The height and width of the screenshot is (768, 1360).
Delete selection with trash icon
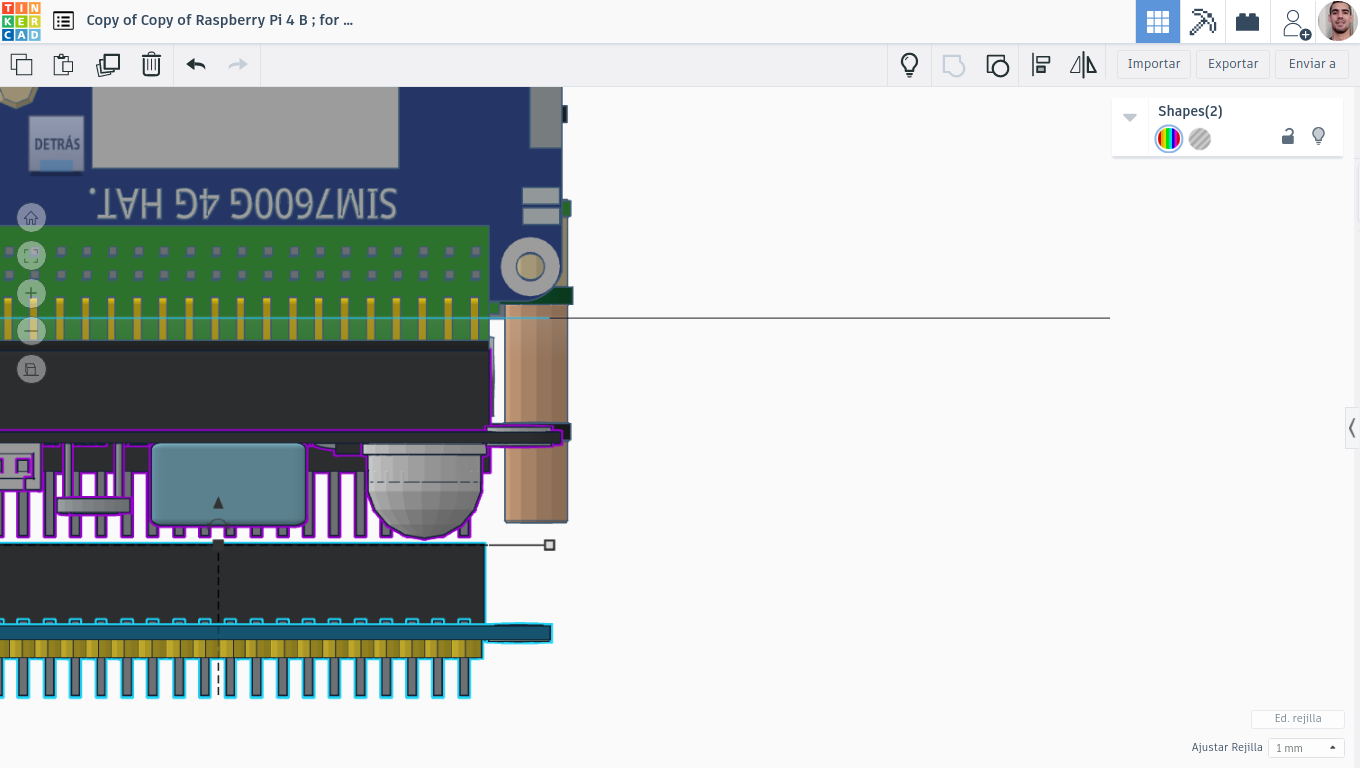tap(151, 65)
